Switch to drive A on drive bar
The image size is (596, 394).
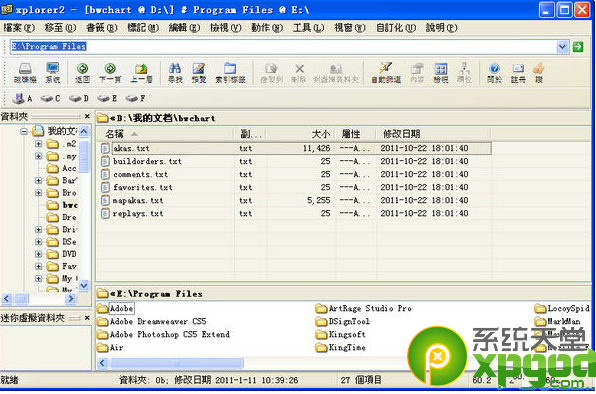pyautogui.click(x=22, y=98)
